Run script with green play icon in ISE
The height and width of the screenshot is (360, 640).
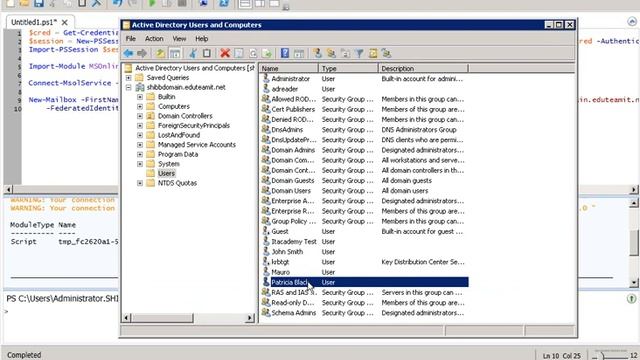pos(152,3)
